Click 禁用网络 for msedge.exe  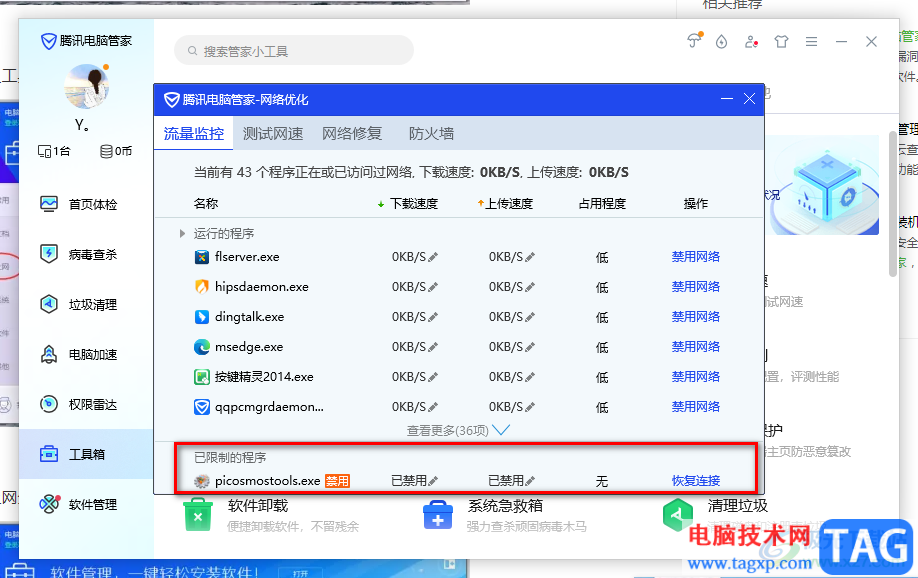point(696,346)
